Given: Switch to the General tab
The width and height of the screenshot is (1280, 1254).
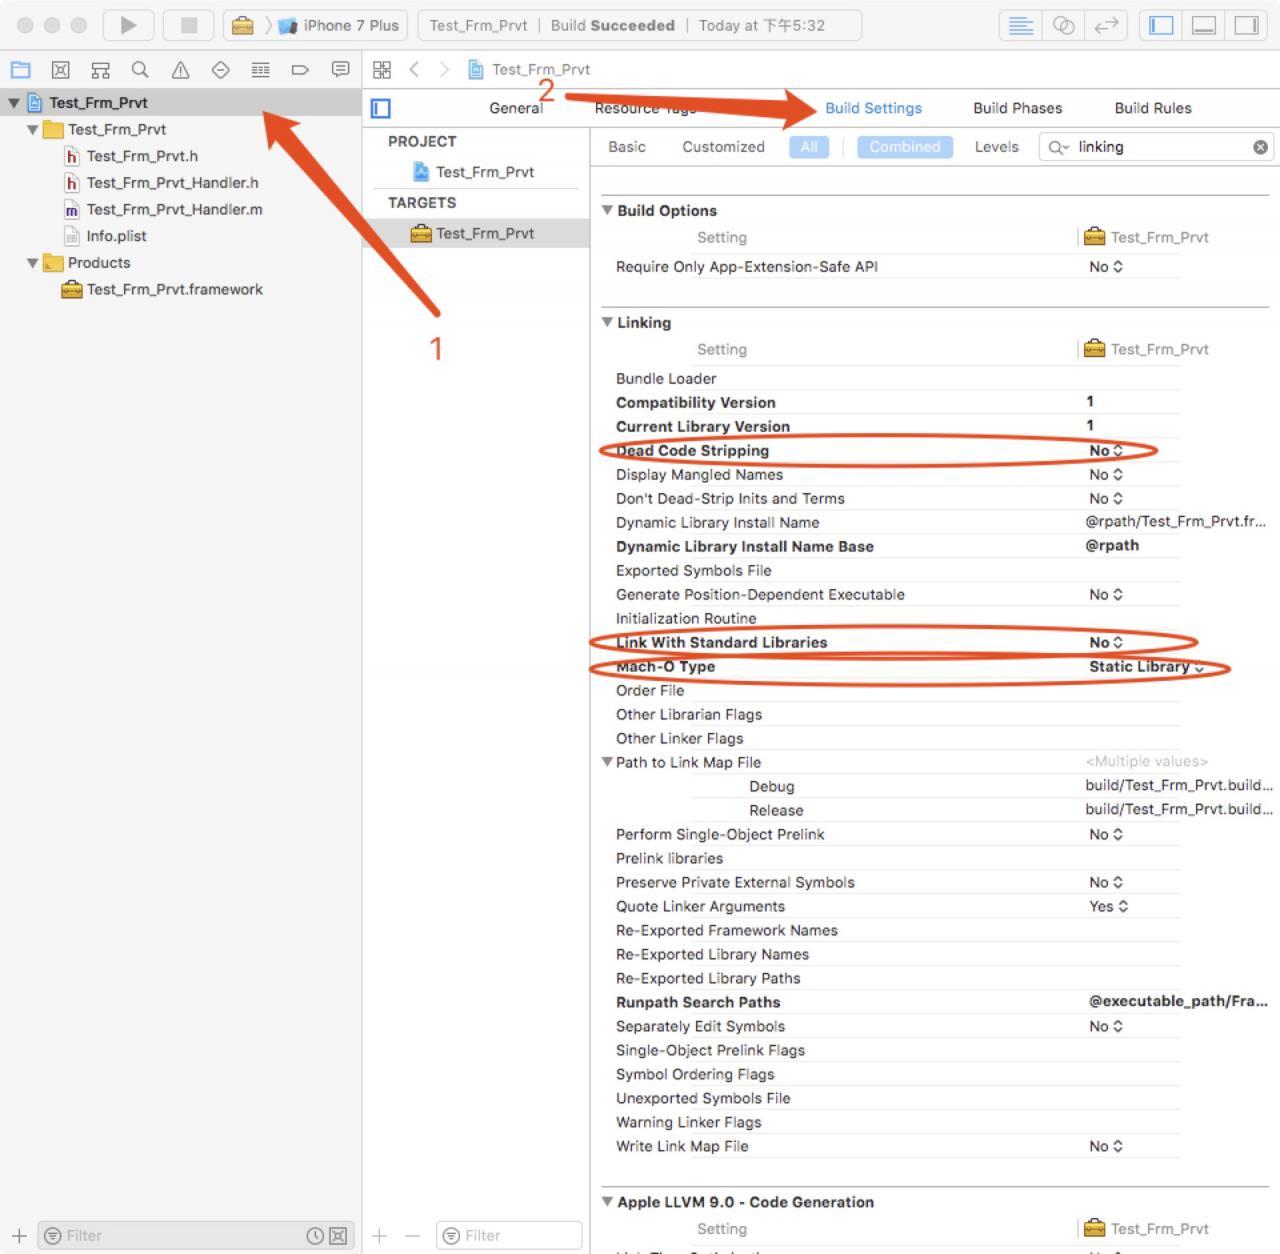Looking at the screenshot, I should click(x=516, y=108).
